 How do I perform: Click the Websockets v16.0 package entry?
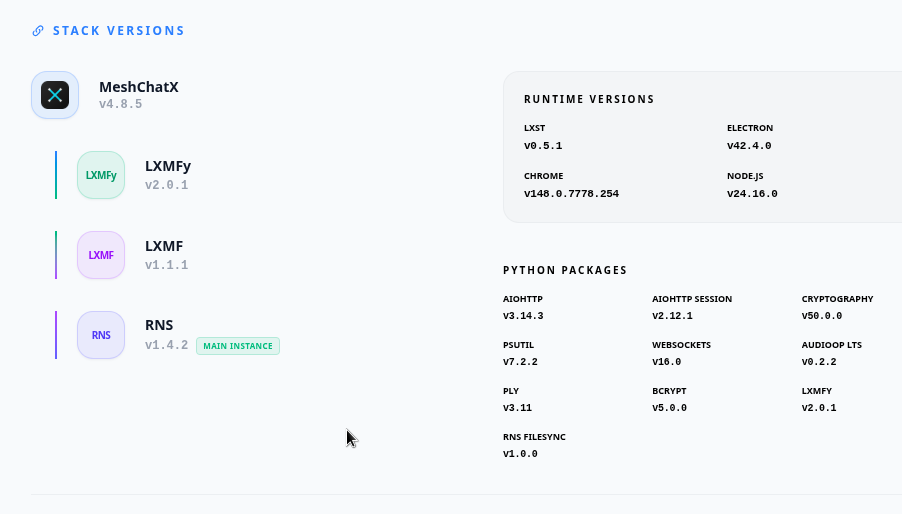681,354
